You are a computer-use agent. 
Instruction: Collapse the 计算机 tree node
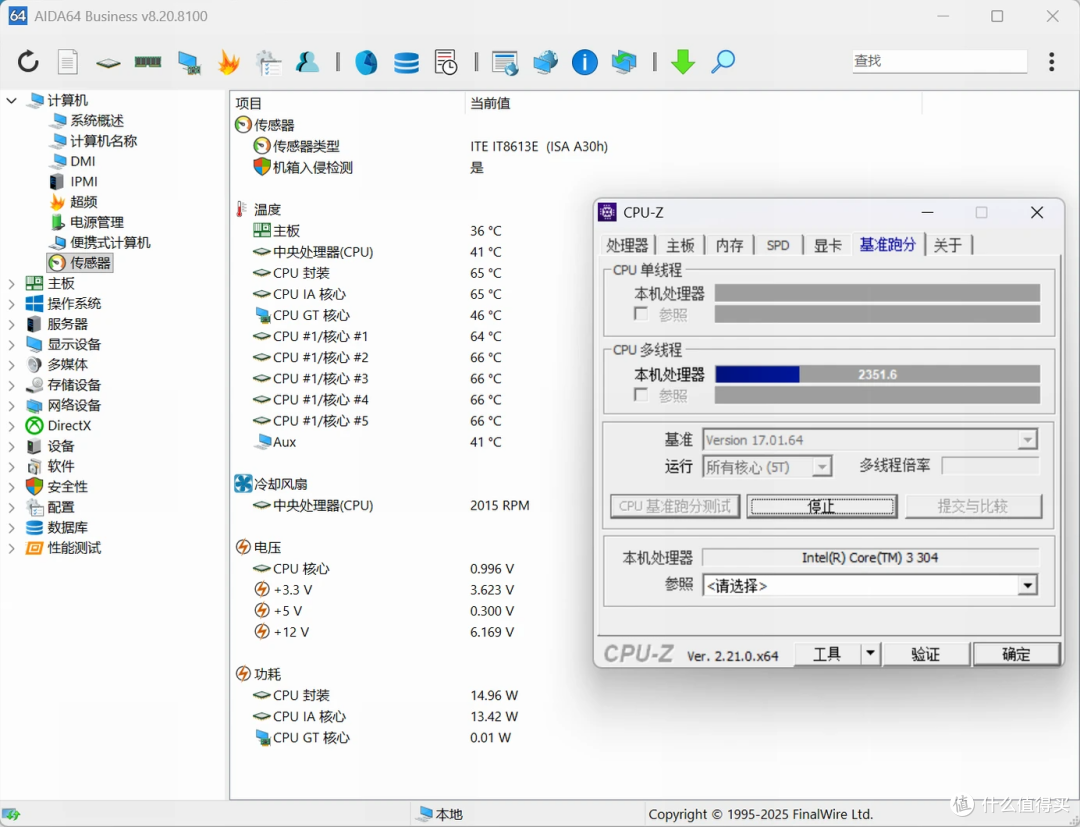click(x=11, y=101)
